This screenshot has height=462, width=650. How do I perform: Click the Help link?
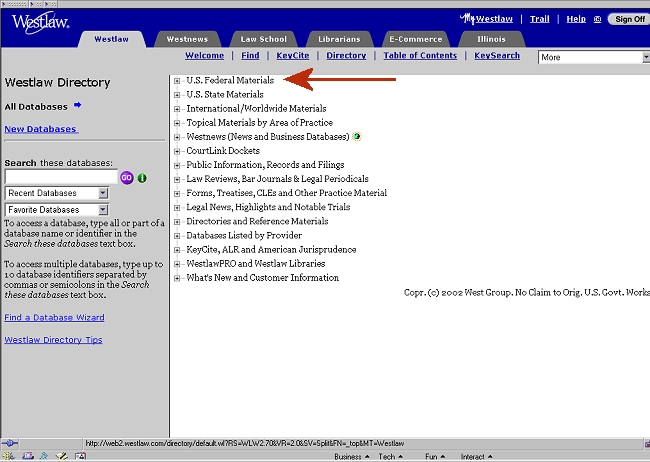[576, 19]
